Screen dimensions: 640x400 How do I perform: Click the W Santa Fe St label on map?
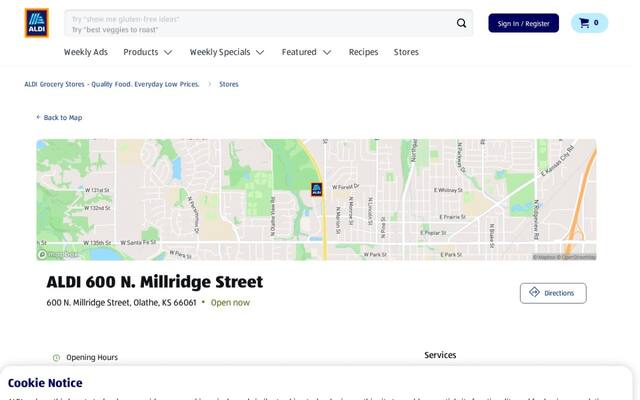click(x=138, y=242)
